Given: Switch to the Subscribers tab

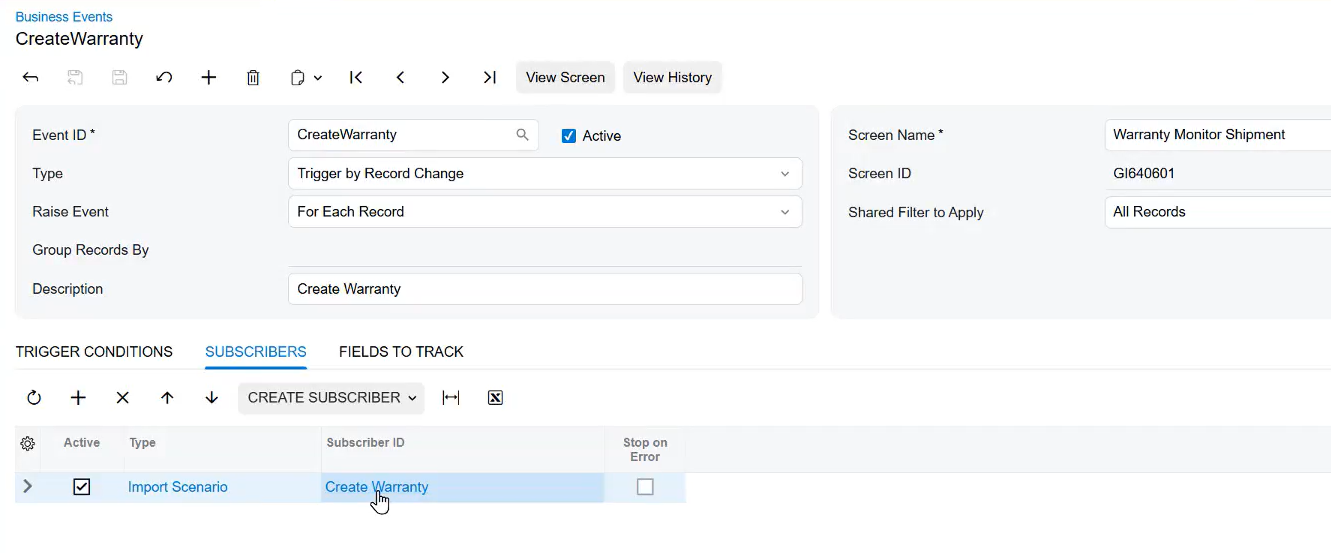Looking at the screenshot, I should pyautogui.click(x=255, y=352).
